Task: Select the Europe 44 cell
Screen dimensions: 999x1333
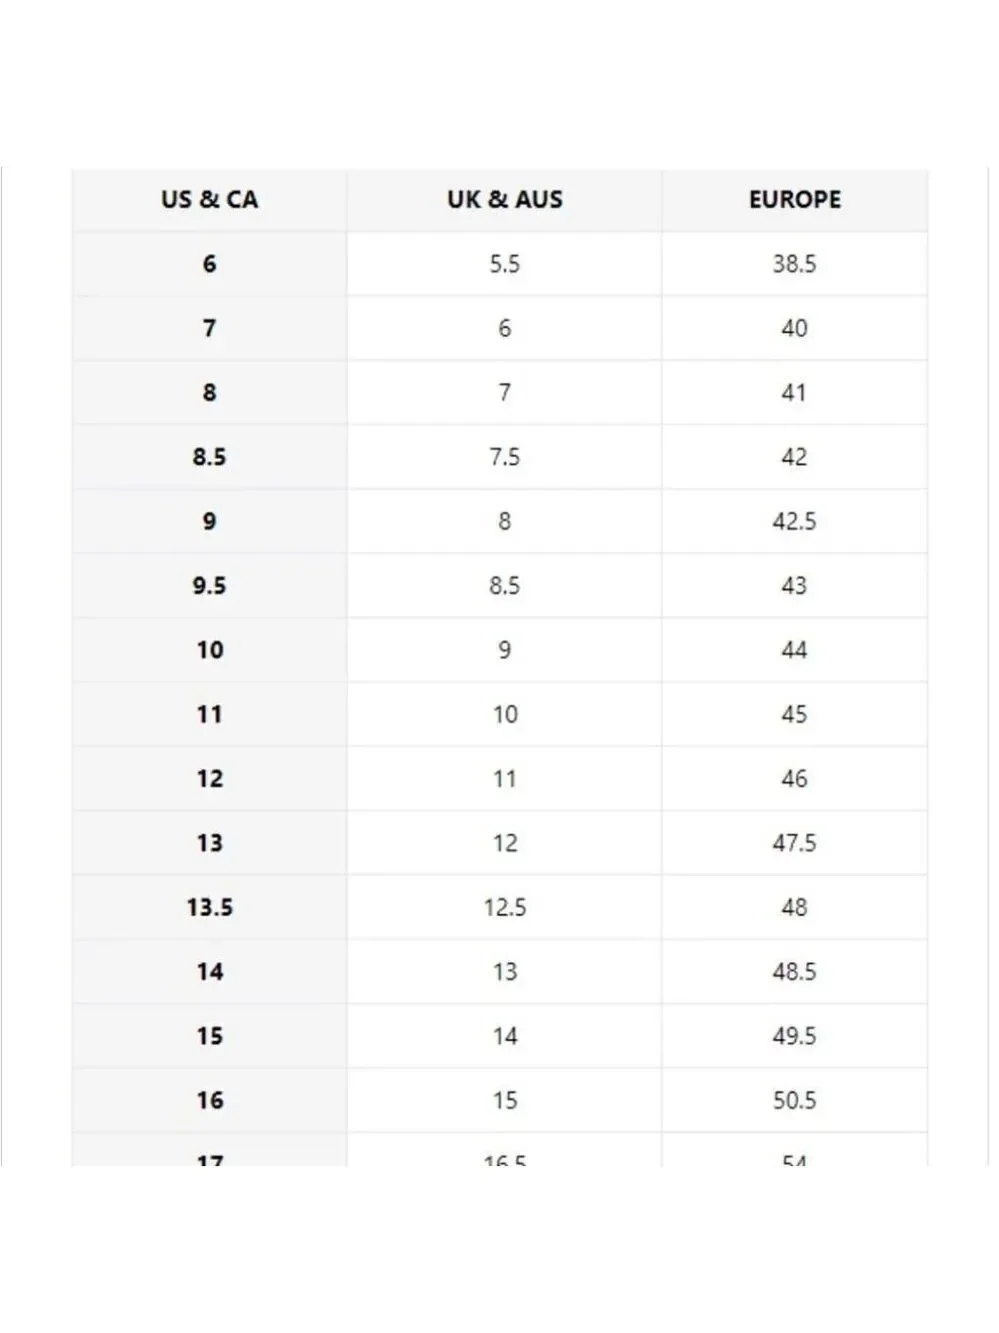Action: tap(794, 650)
